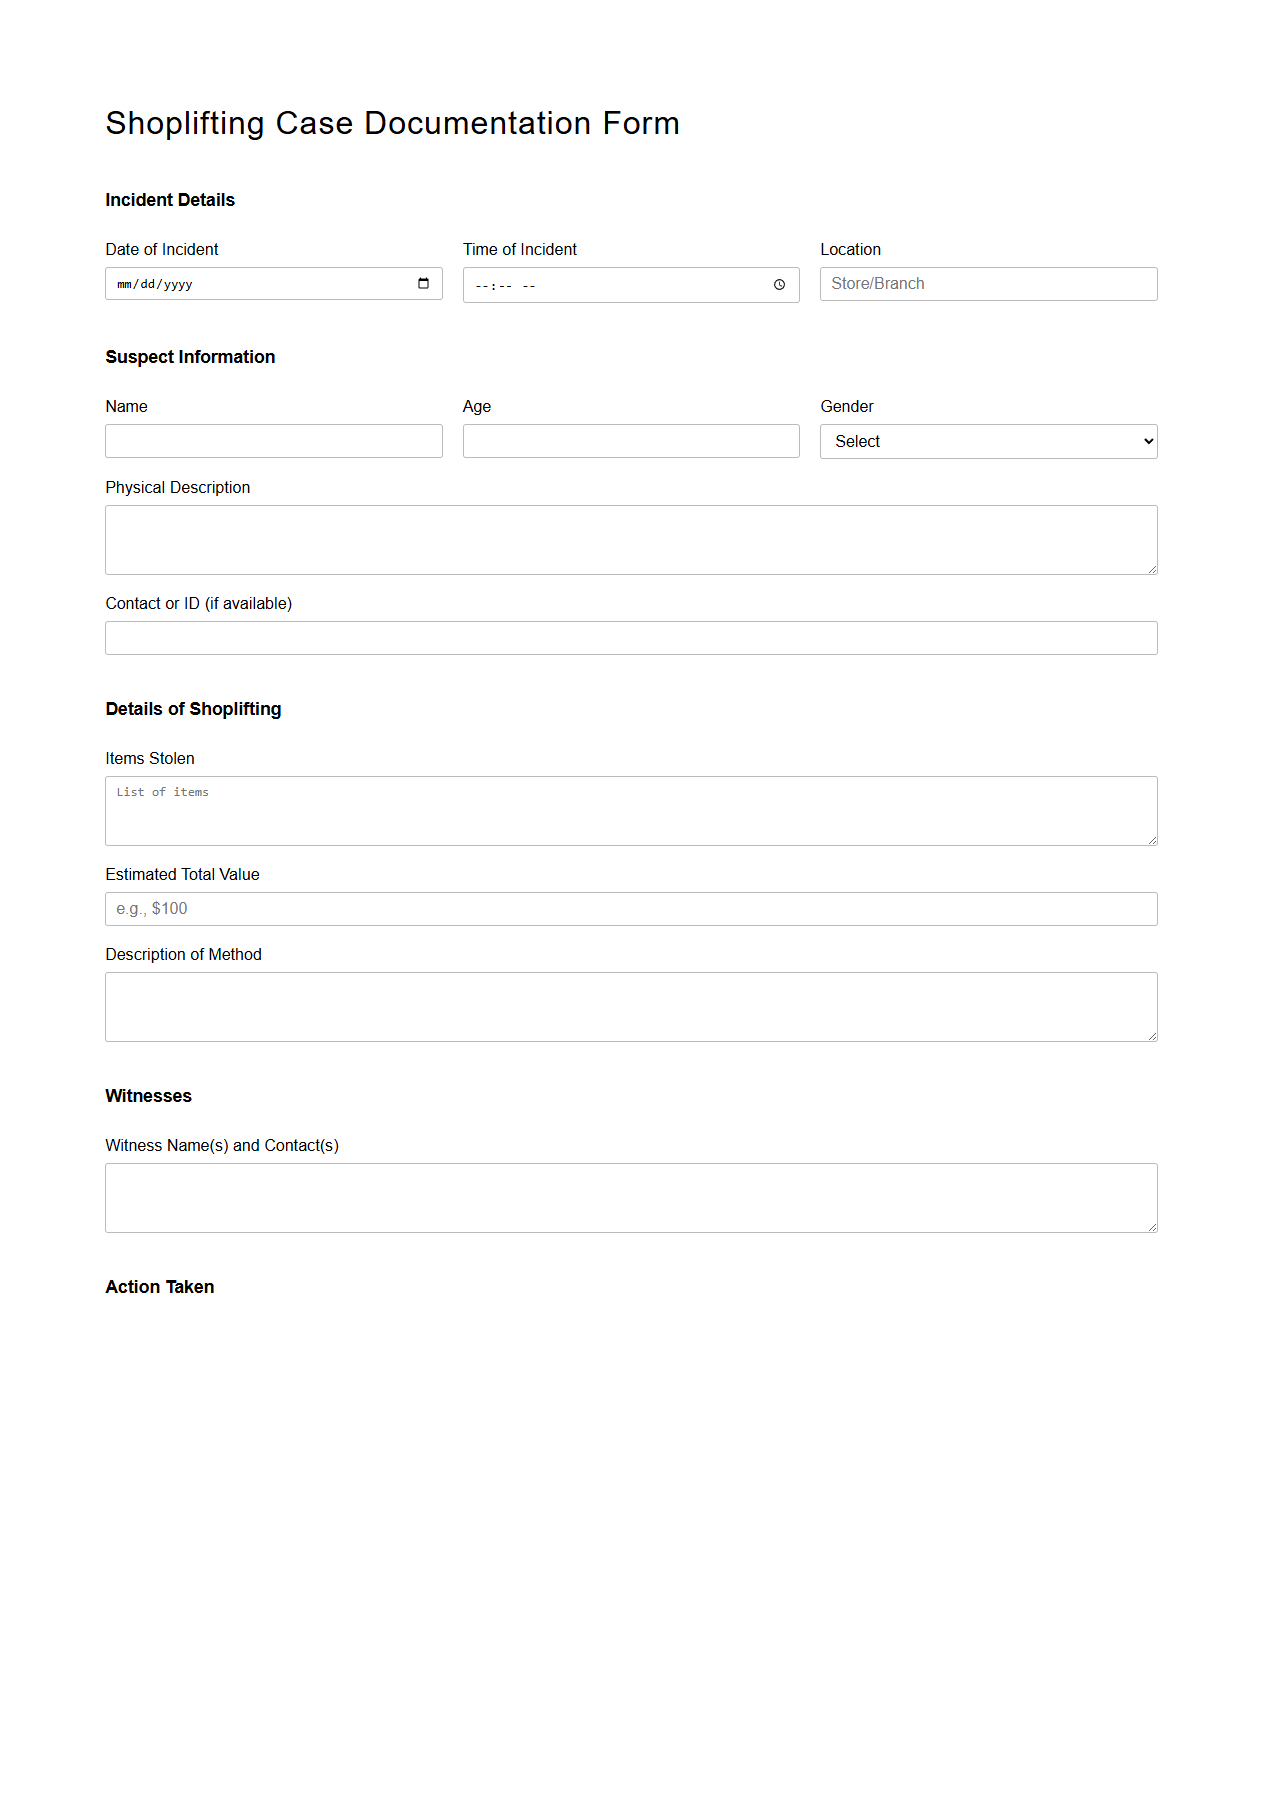Click the Witness Names and Contacts box
This screenshot has height=1795, width=1263.
pos(630,1197)
